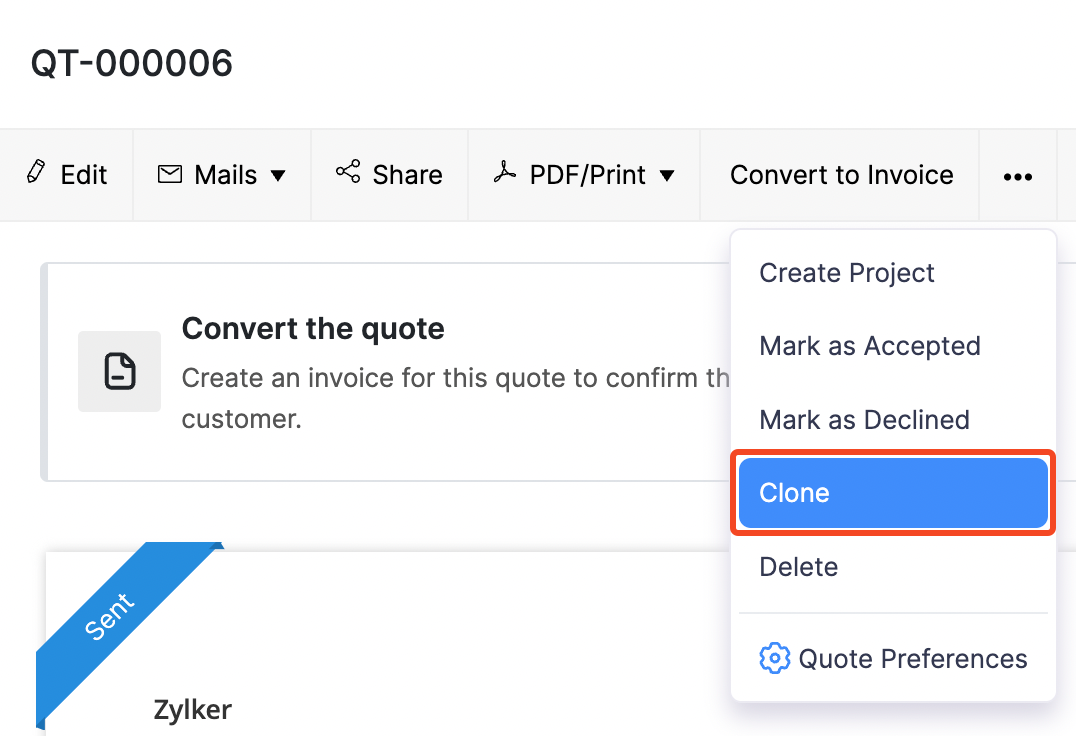Select Create Project from the menu
Image resolution: width=1076 pixels, height=736 pixels.
coord(847,273)
